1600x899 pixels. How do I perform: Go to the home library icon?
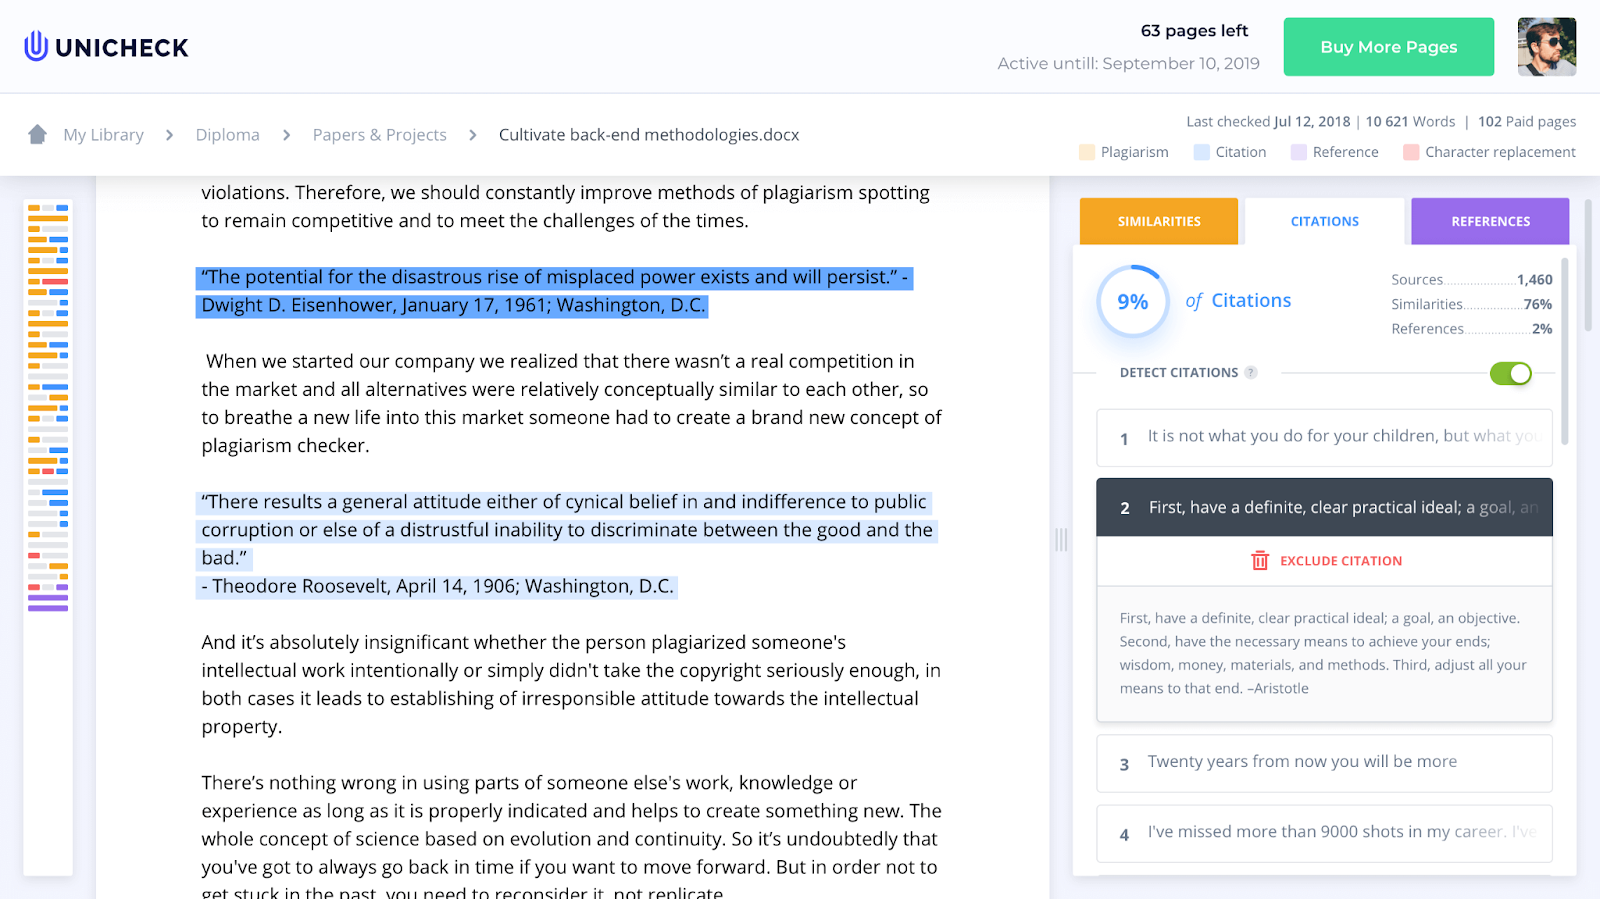37,134
